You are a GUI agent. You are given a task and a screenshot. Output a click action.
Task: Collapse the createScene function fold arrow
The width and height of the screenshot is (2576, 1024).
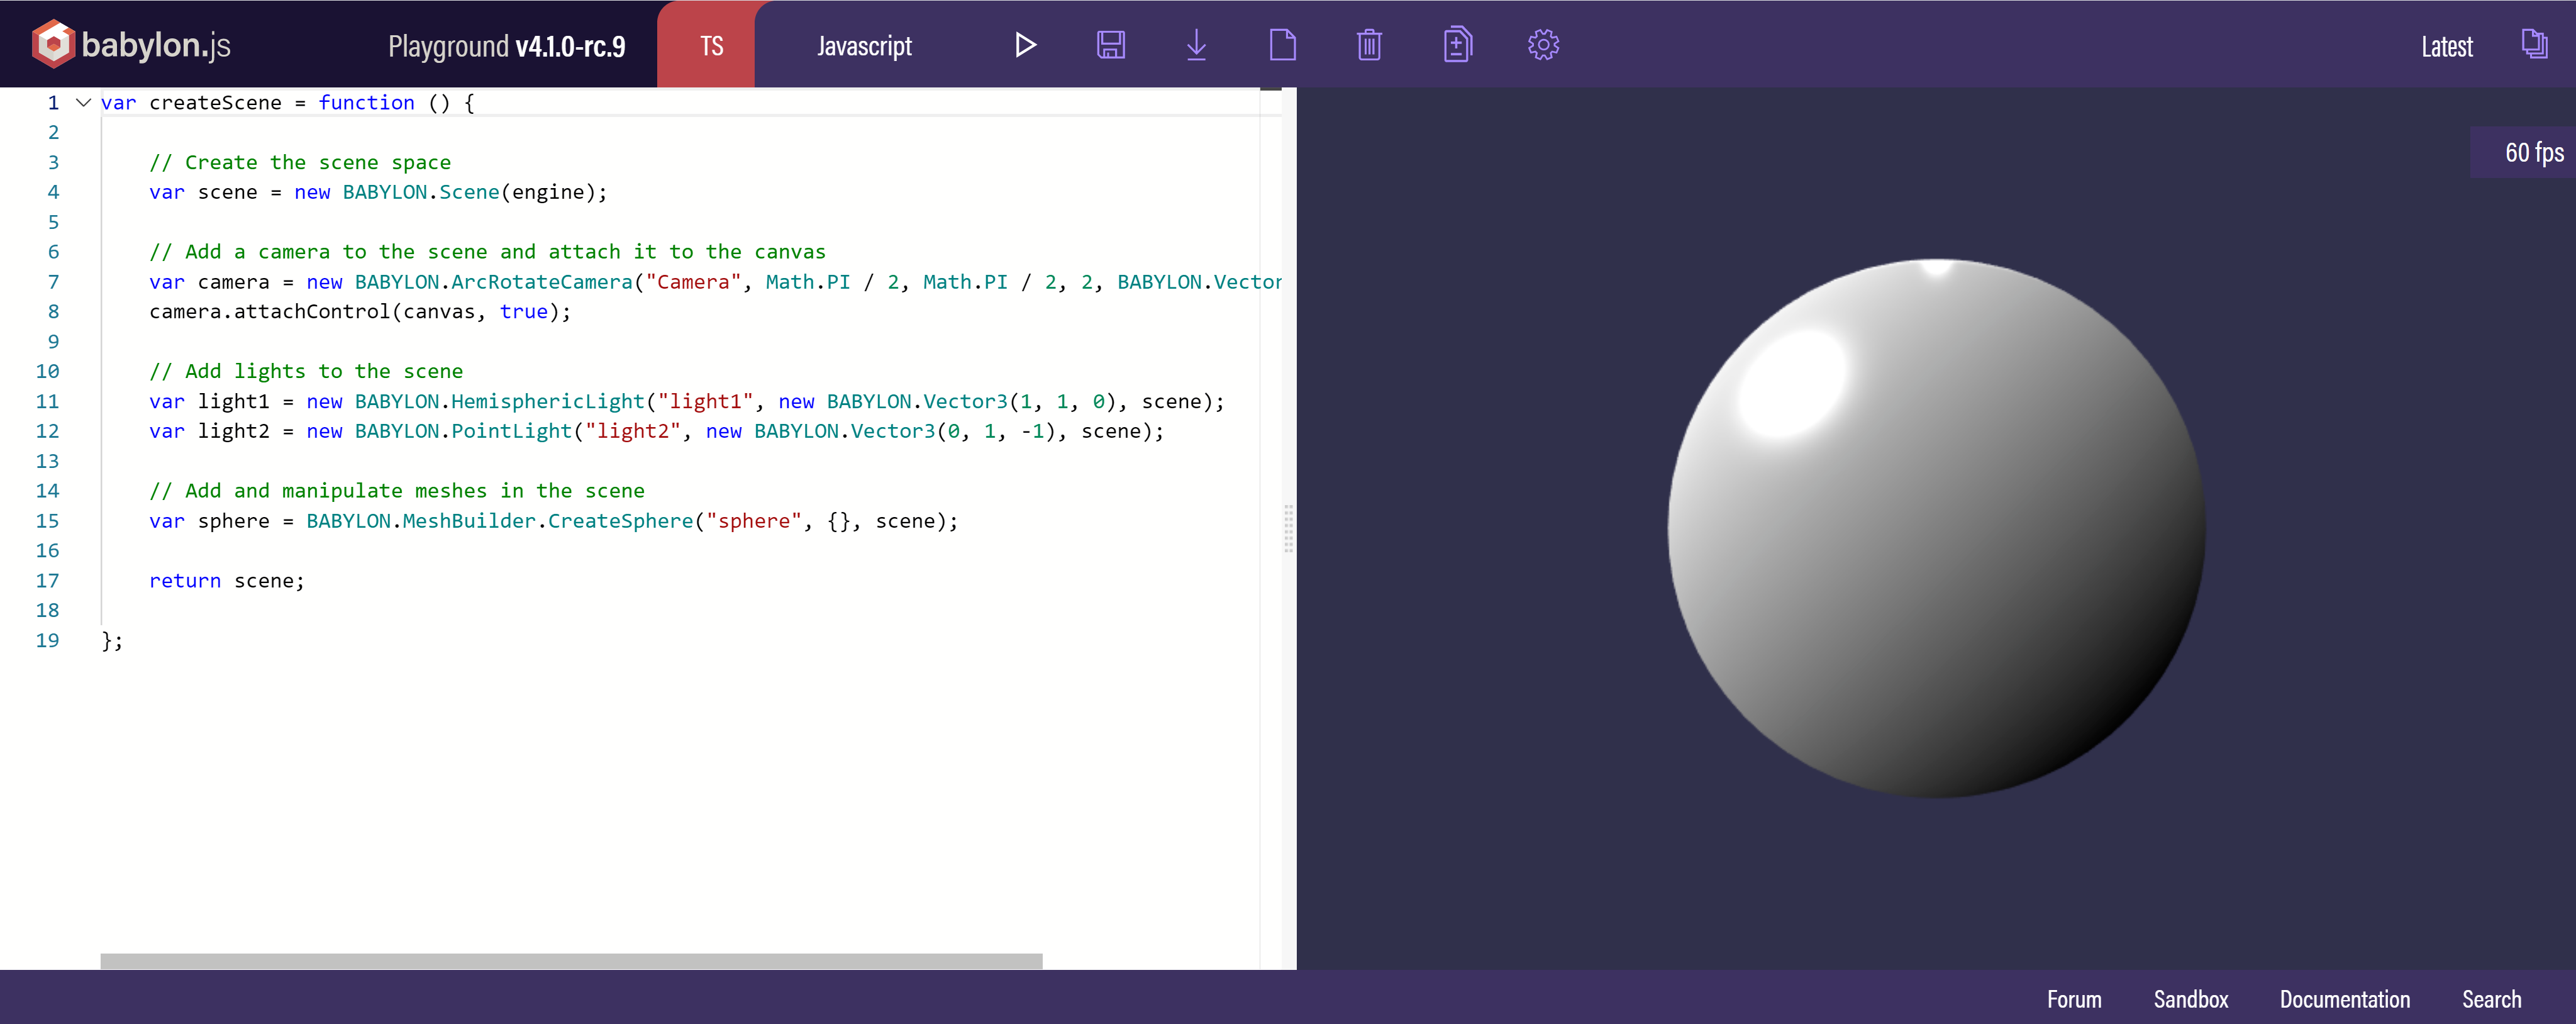point(84,102)
